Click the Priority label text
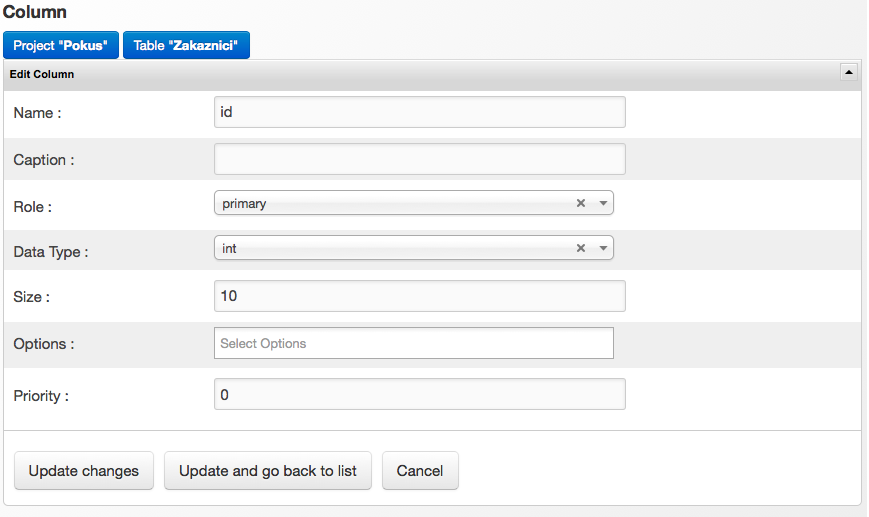Viewport: 869px width, 517px height. tap(41, 396)
